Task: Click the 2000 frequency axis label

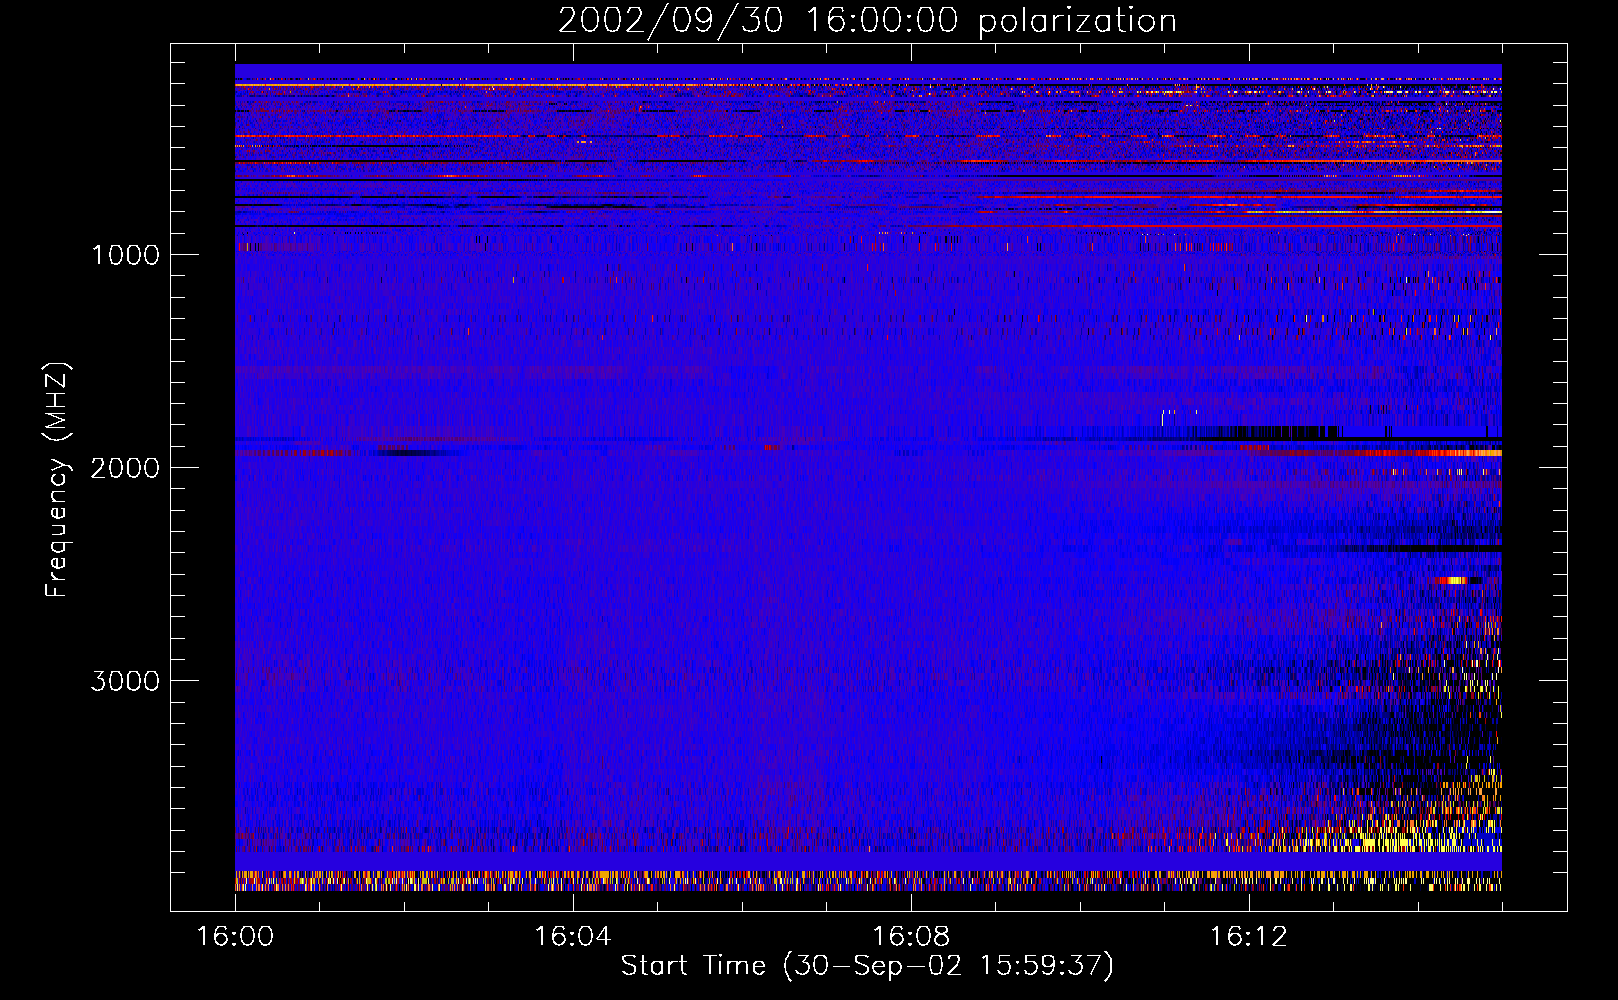Action: click(126, 468)
